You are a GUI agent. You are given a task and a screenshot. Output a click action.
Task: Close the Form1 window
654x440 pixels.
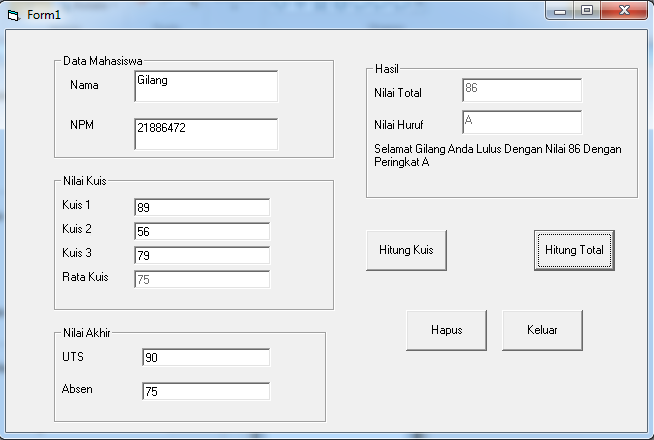coord(624,11)
